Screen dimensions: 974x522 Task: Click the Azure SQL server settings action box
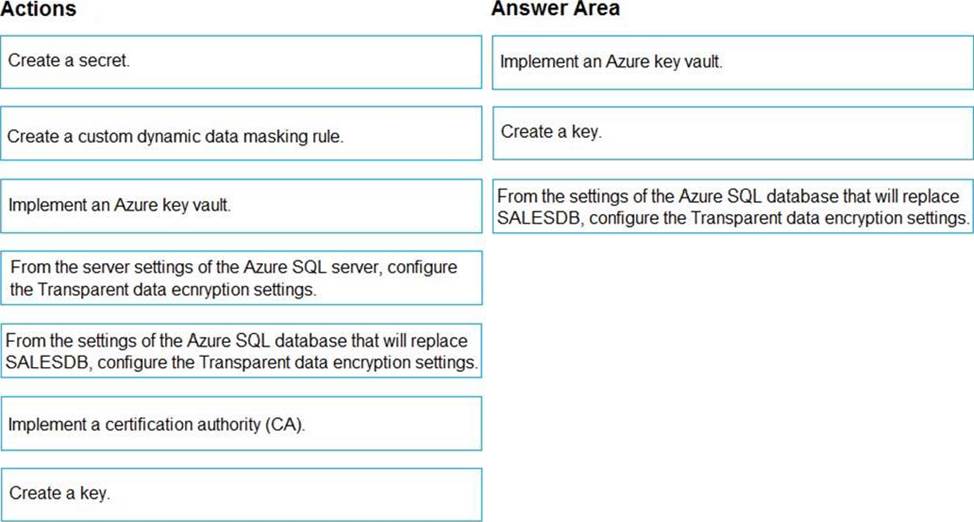(x=241, y=278)
